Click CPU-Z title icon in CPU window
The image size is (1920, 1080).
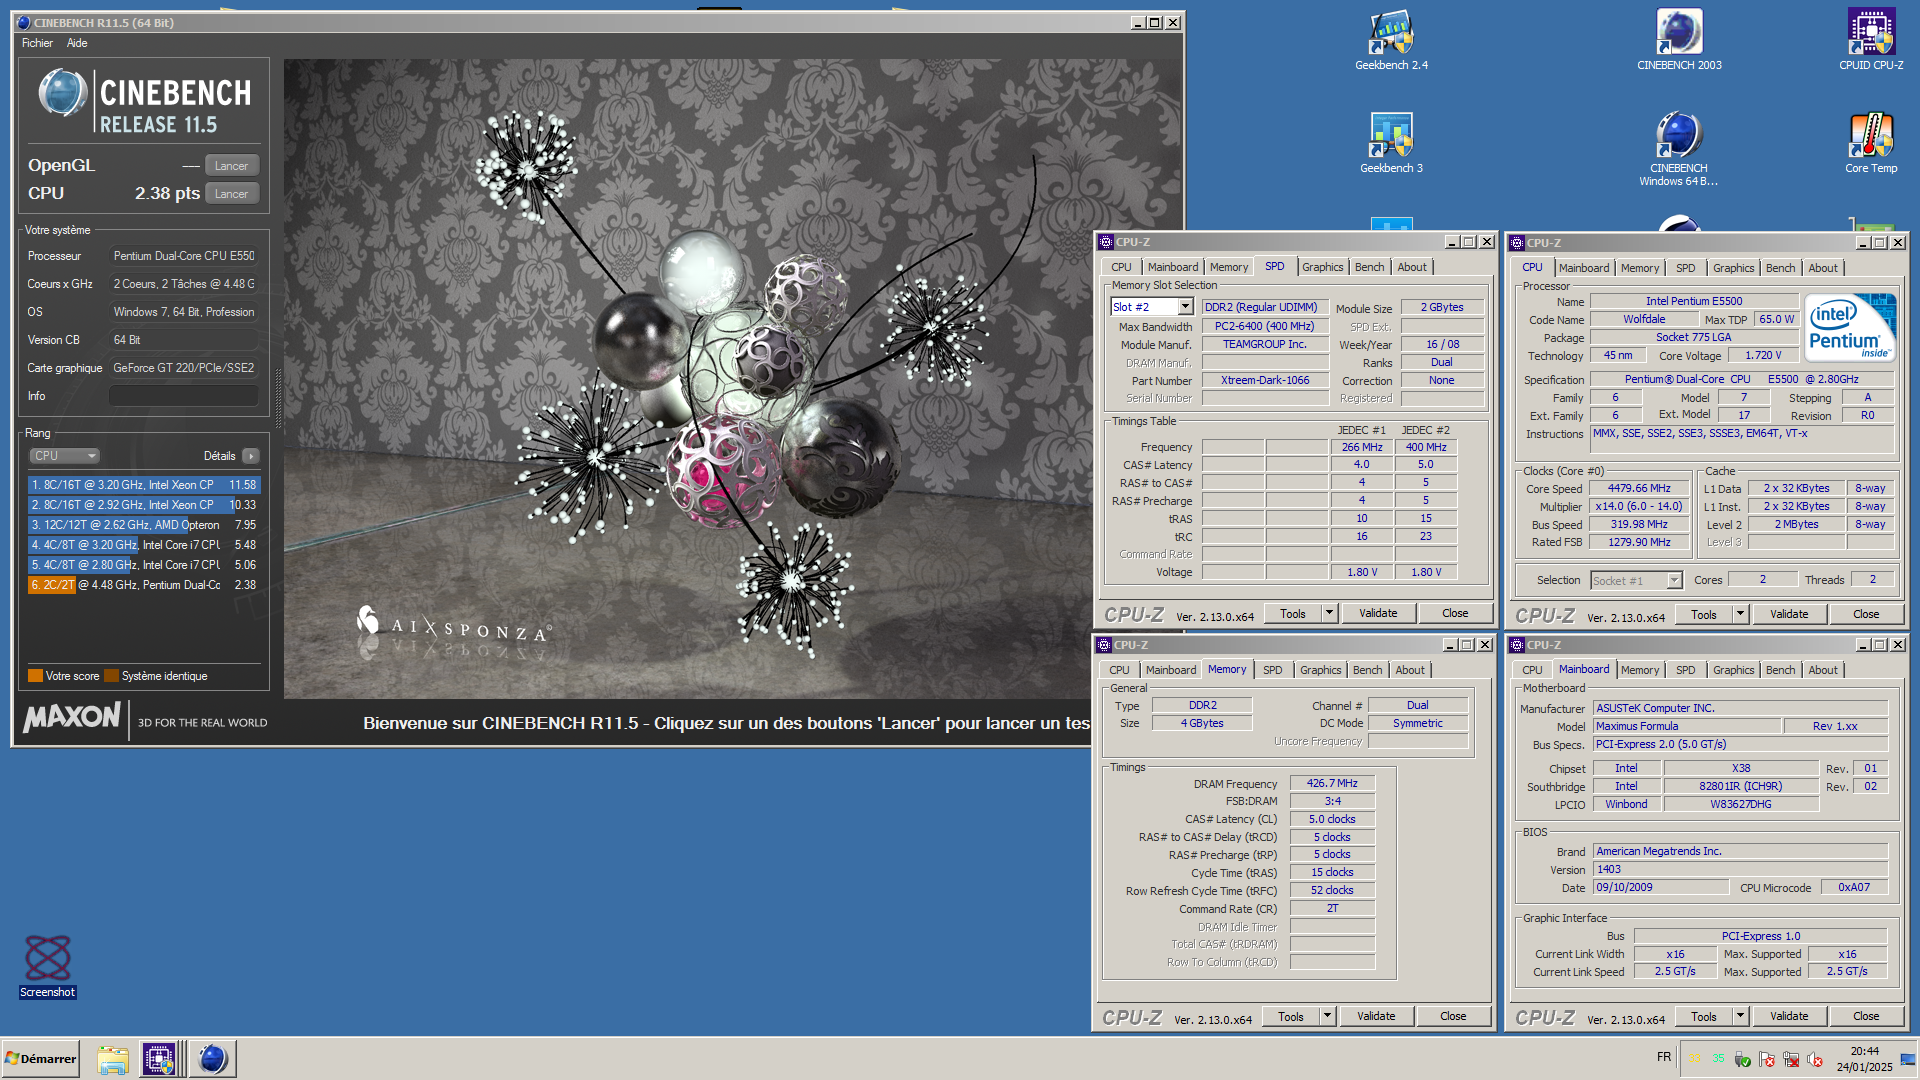[1517, 243]
